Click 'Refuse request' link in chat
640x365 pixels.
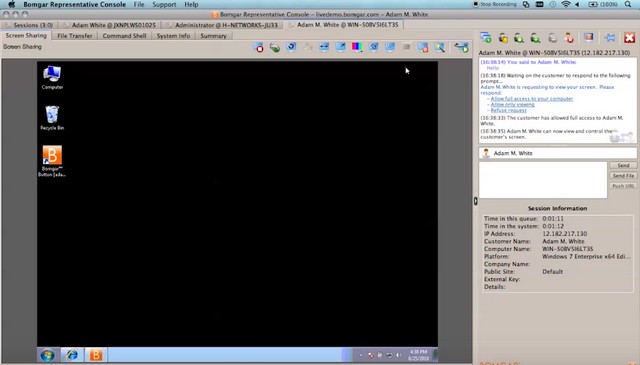(509, 110)
